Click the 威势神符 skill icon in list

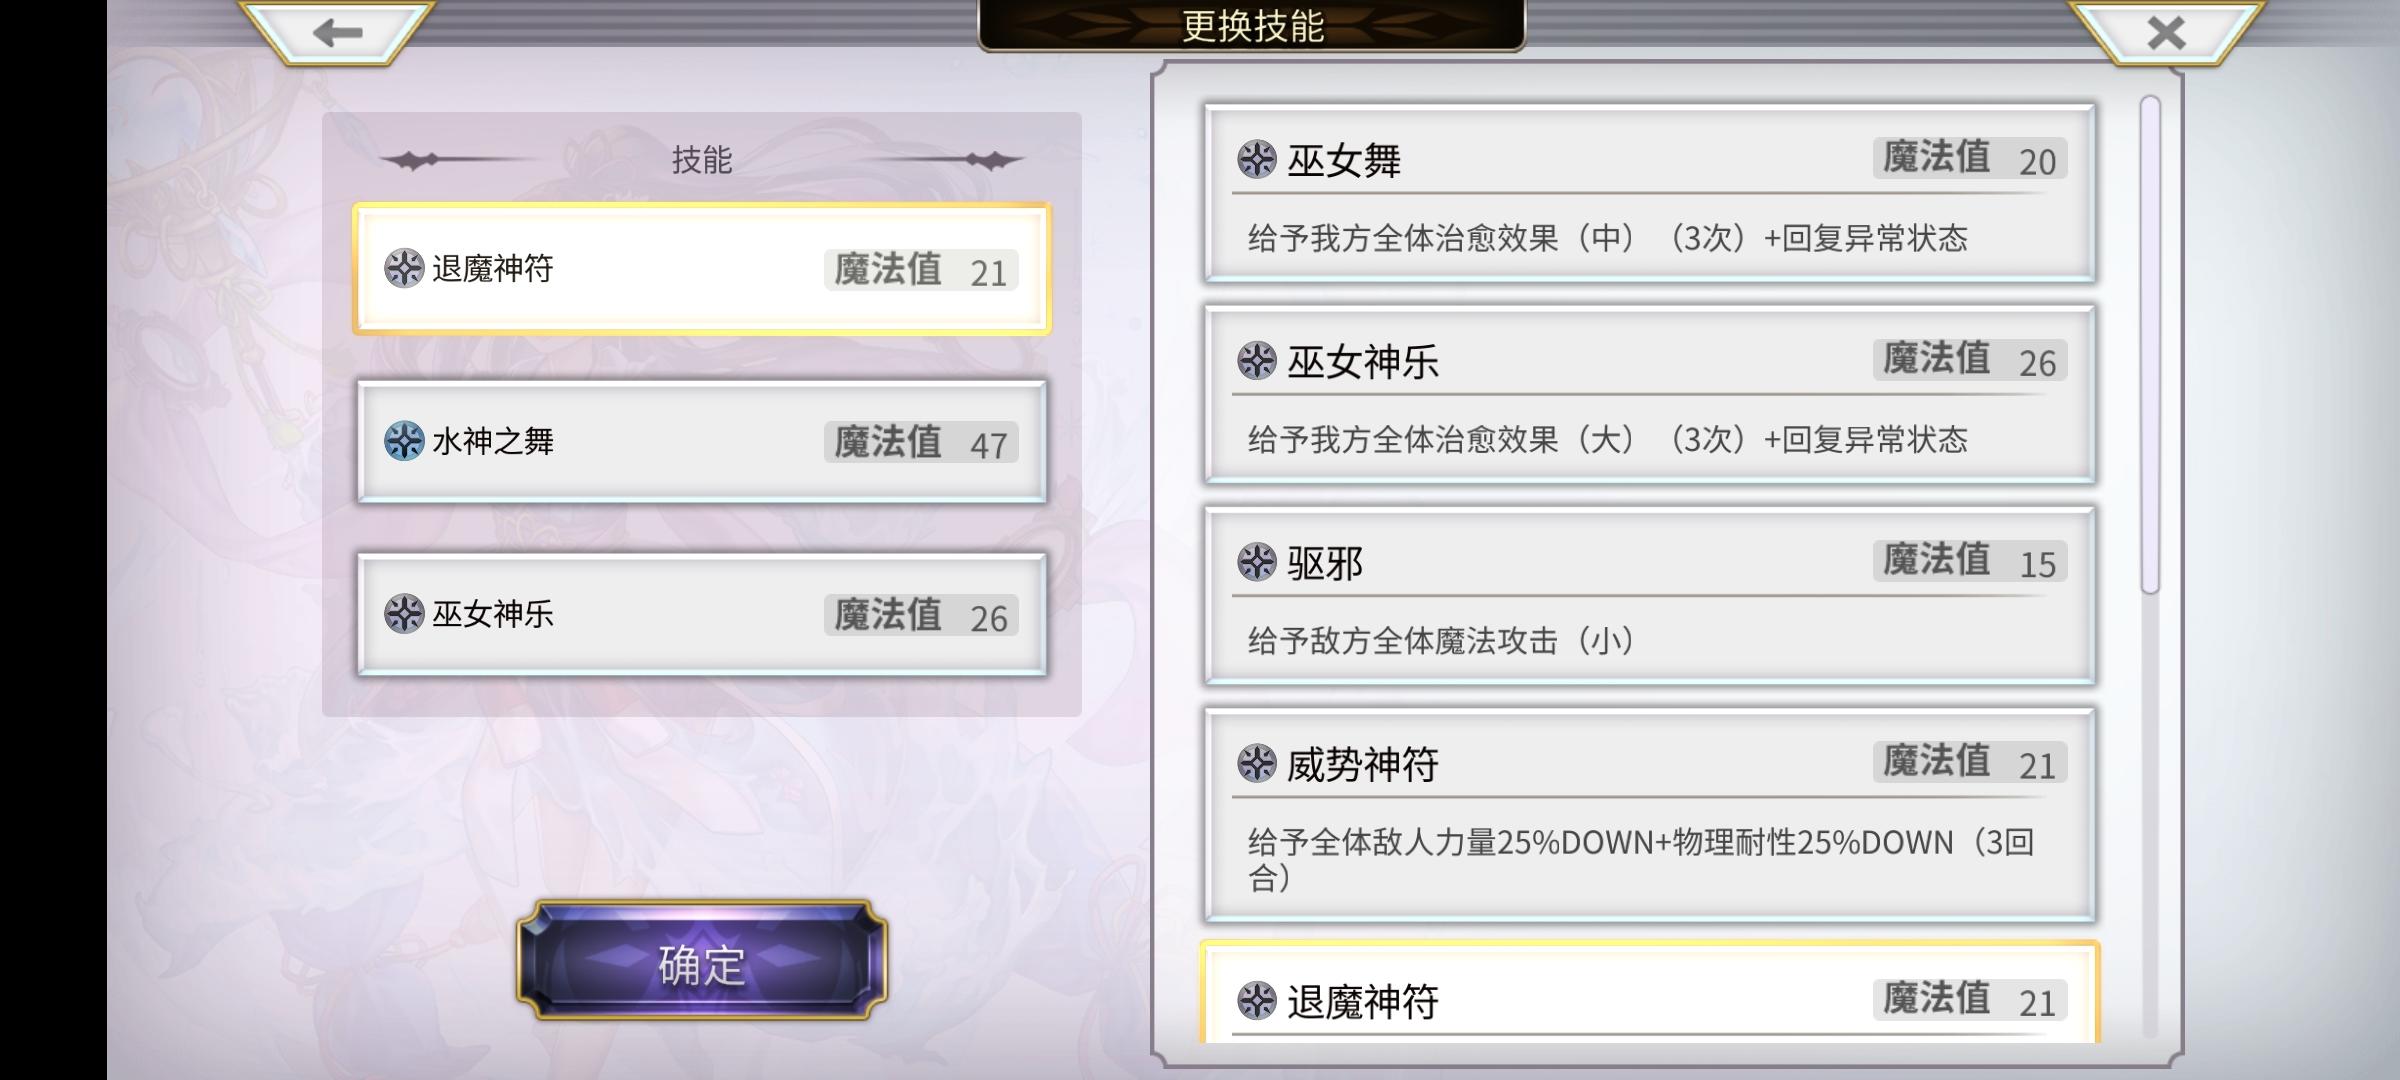click(1257, 764)
